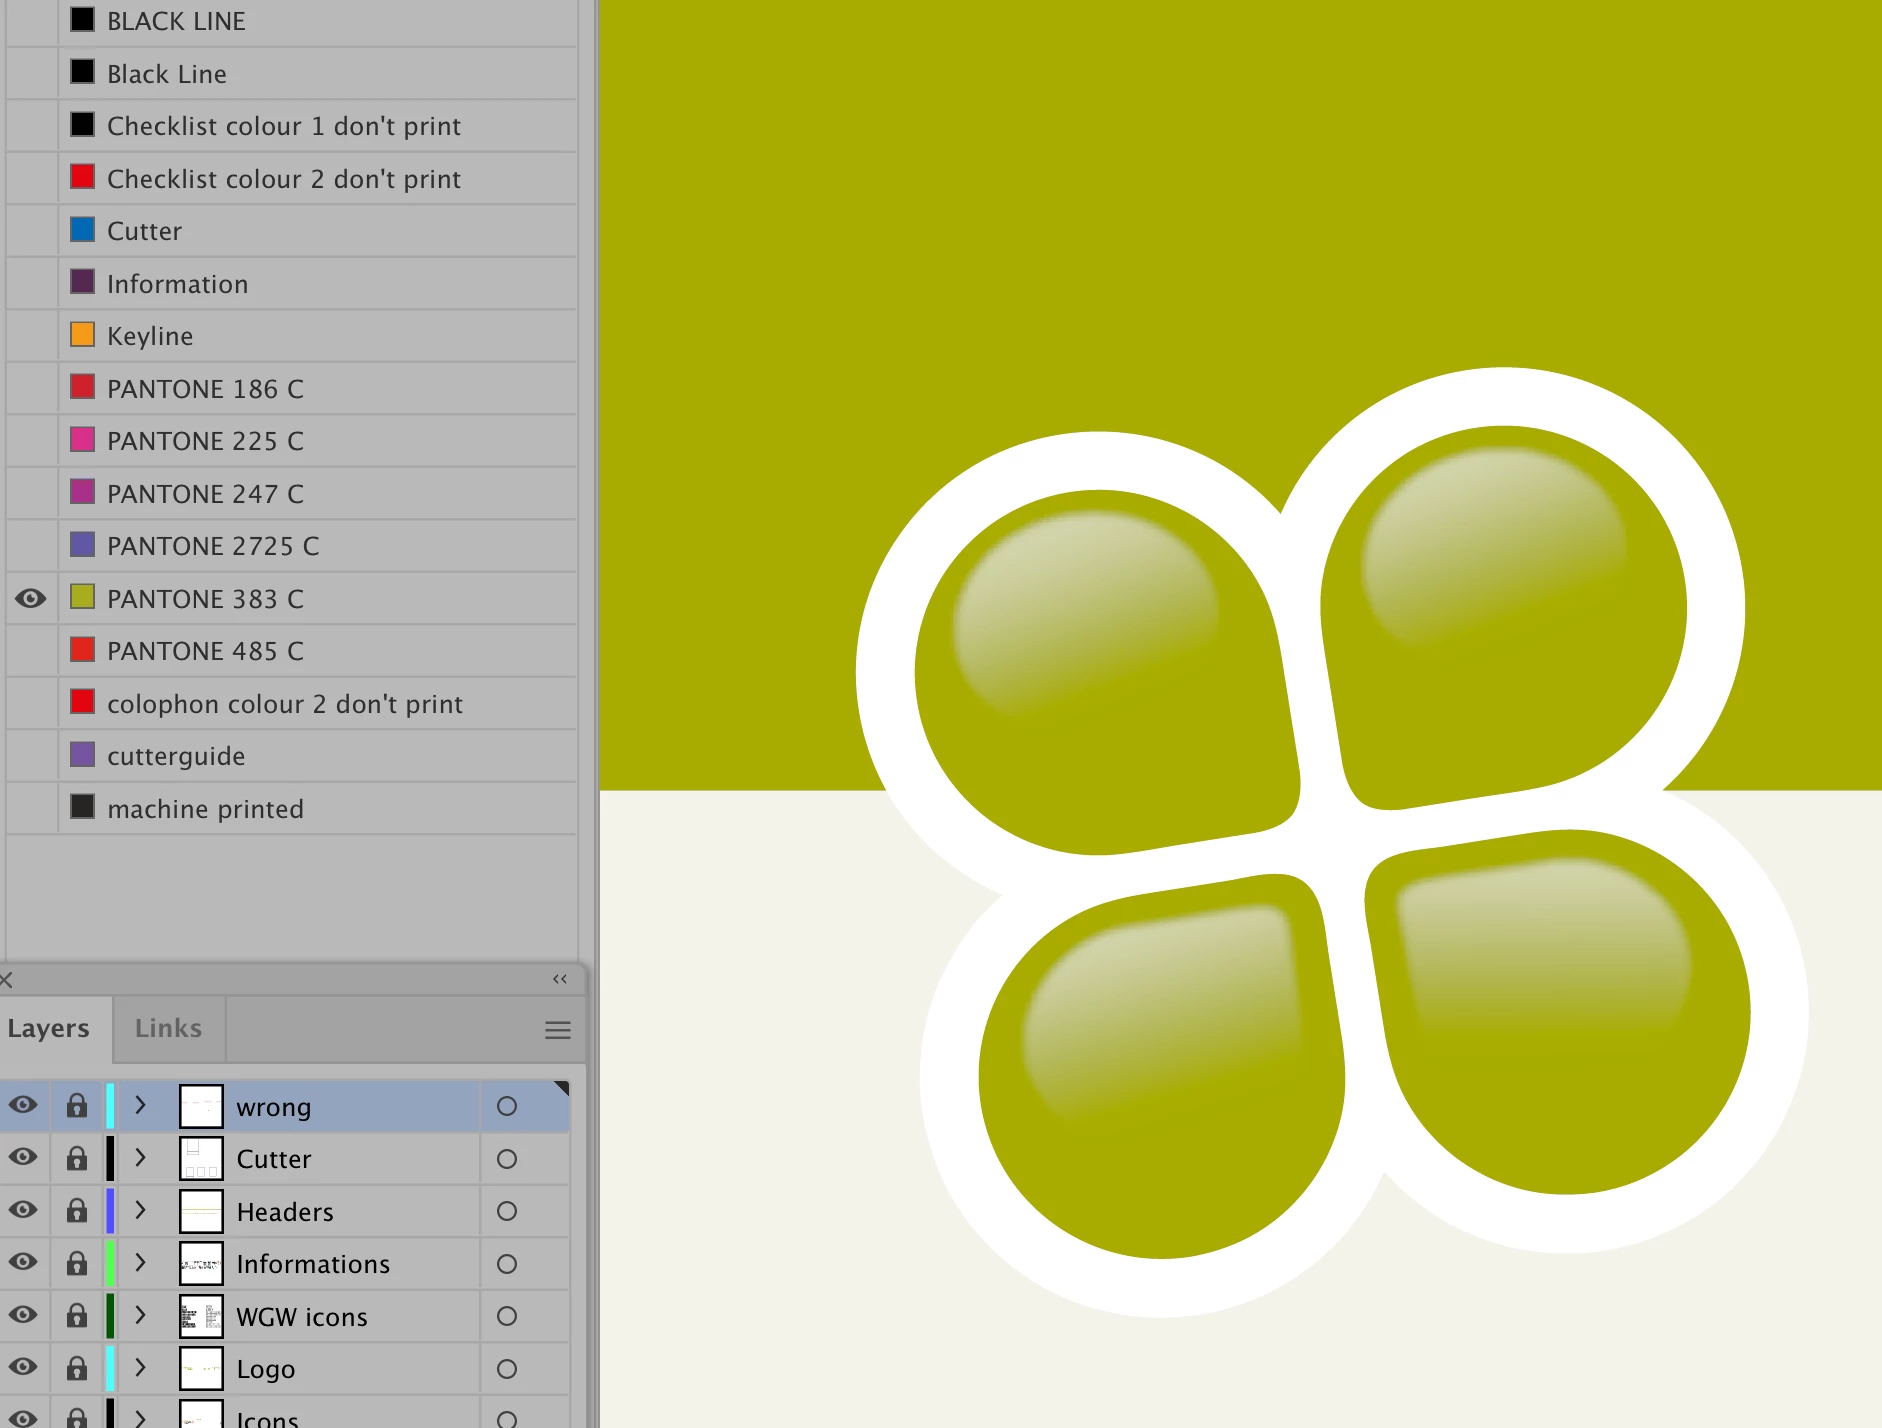
Task: Collapse the panel using double-arrow icon
Action: 560,979
